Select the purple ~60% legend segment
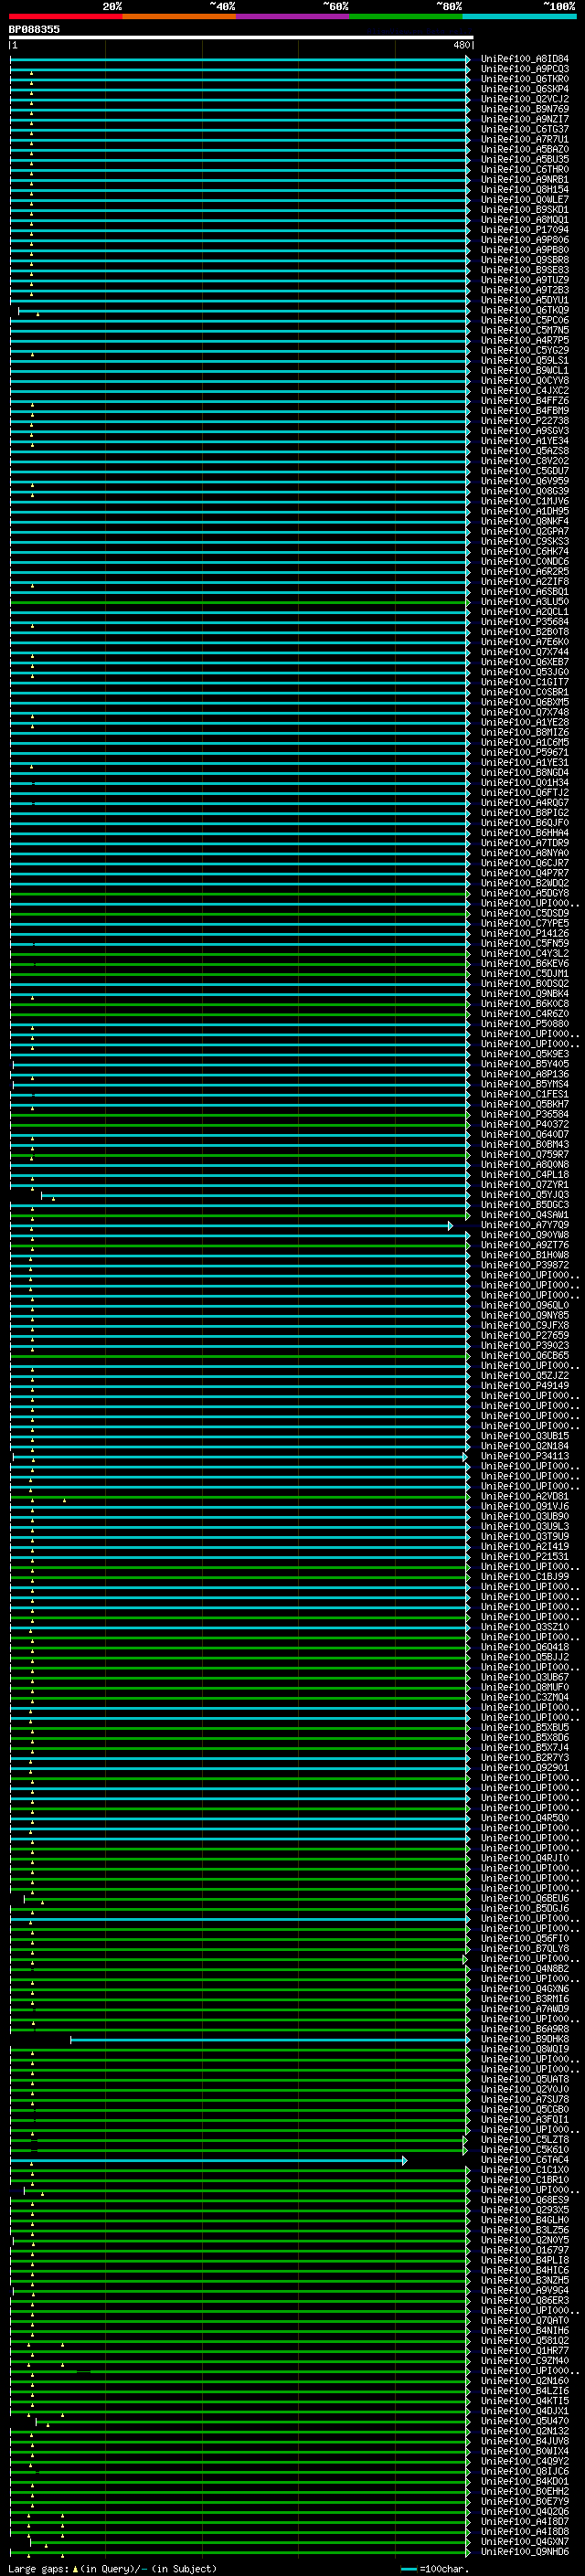This screenshot has width=585, height=2576. 292,16
